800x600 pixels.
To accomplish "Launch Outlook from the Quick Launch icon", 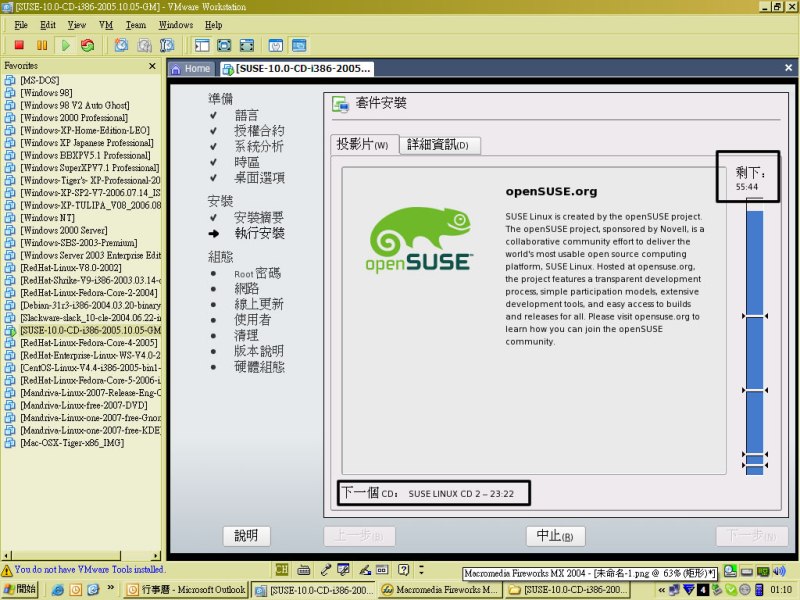I will pyautogui.click(x=76, y=590).
